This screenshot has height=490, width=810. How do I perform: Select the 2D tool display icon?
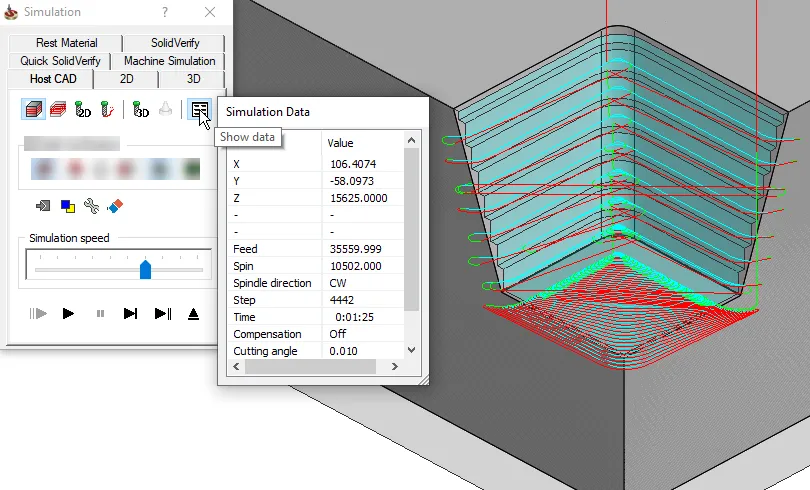click(84, 110)
